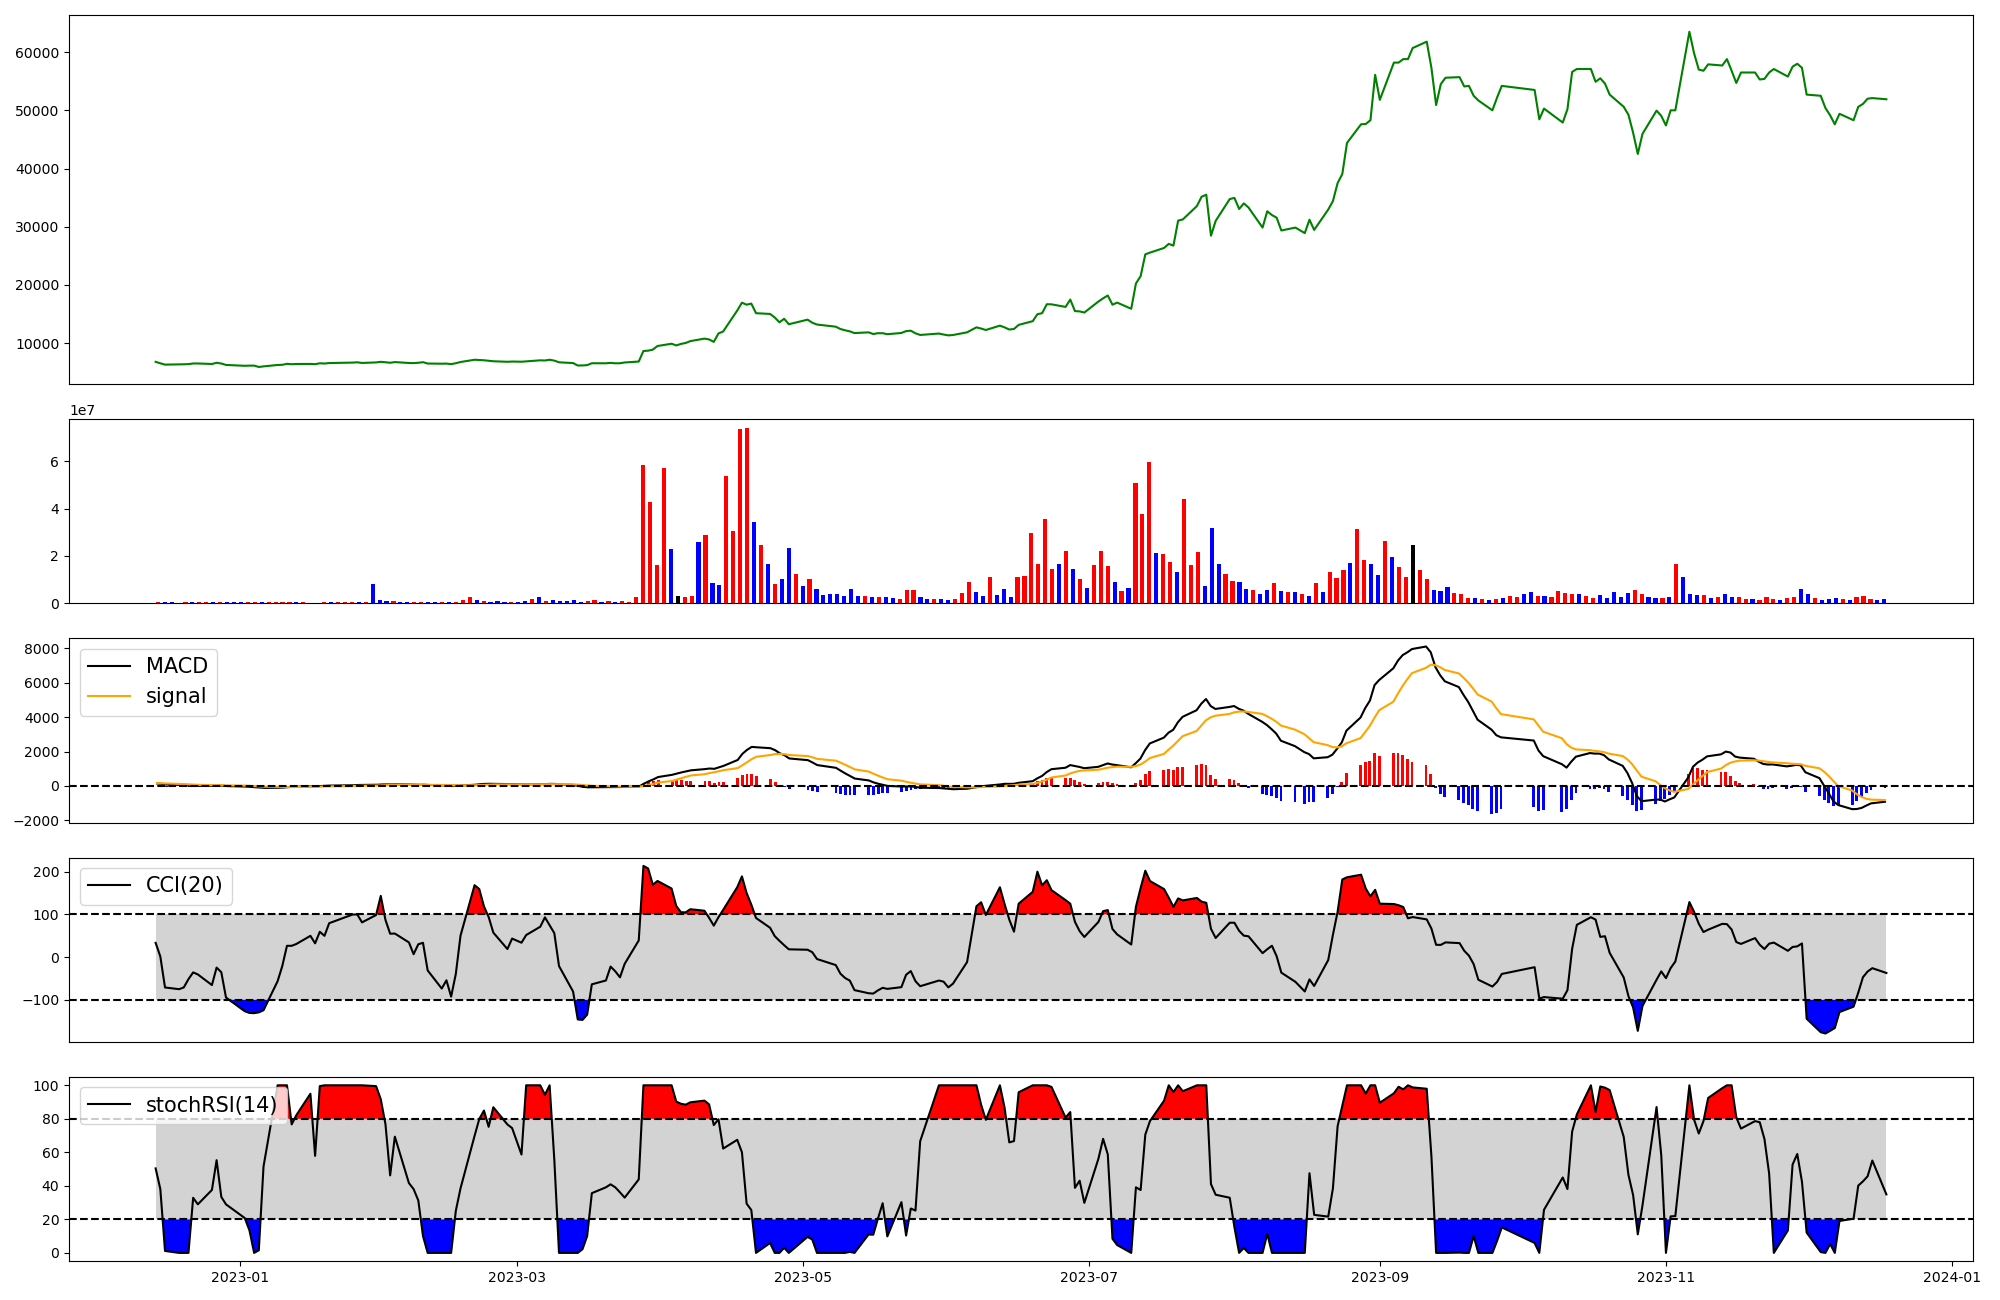Image resolution: width=2000 pixels, height=1300 pixels.
Task: Click the 80 stochRSI axis label
Action: pos(50,1119)
